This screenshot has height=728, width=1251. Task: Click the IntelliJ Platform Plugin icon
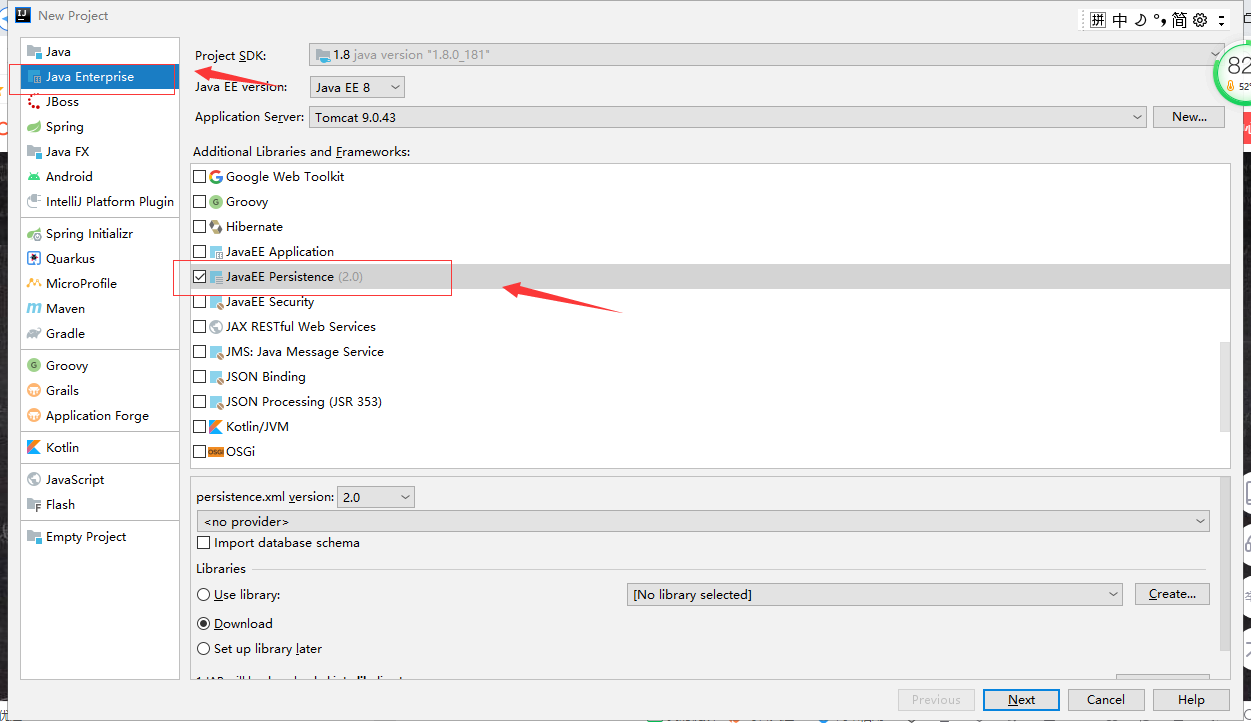(x=34, y=201)
